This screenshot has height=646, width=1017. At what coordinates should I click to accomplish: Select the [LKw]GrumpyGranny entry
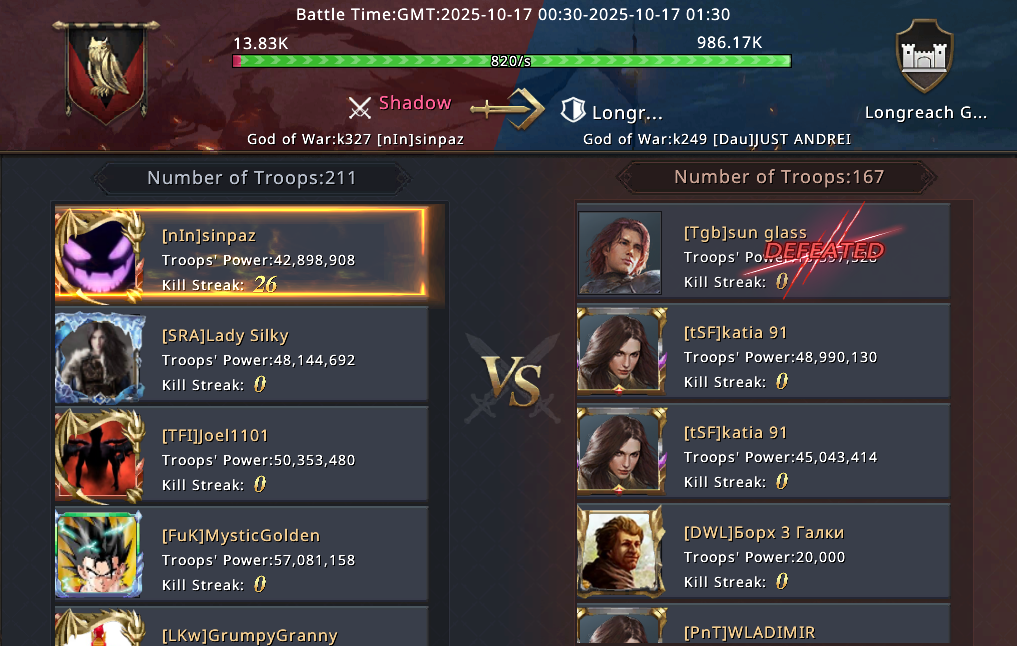pos(241,627)
